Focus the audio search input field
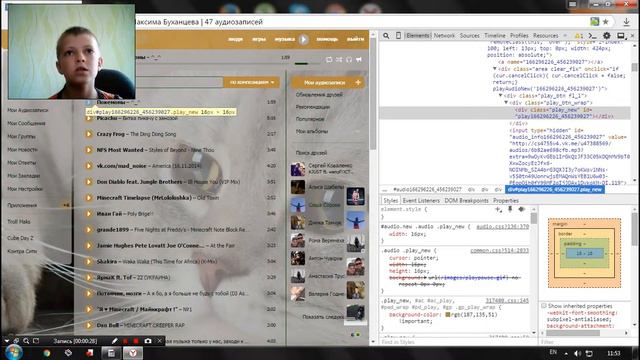 click(x=178, y=82)
